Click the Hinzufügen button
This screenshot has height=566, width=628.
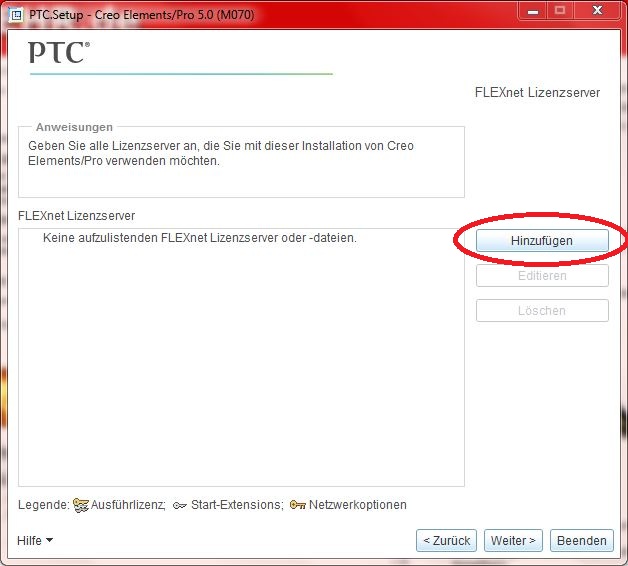coord(541,241)
